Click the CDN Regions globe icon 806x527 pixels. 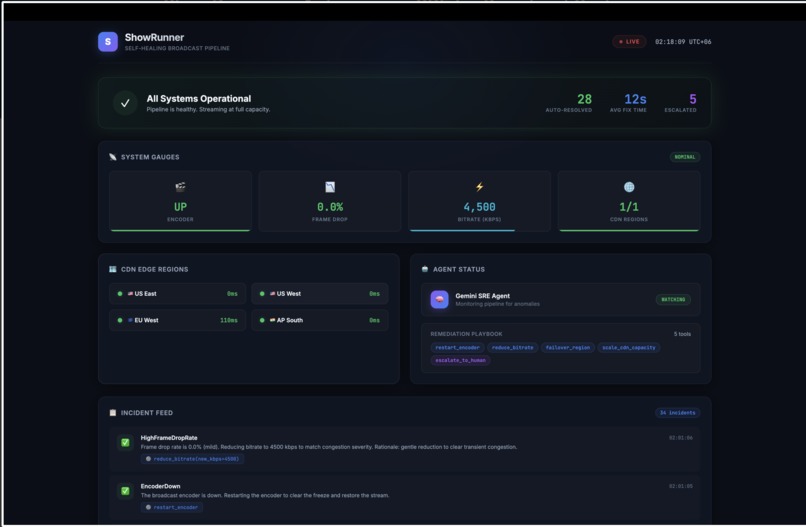pos(629,187)
